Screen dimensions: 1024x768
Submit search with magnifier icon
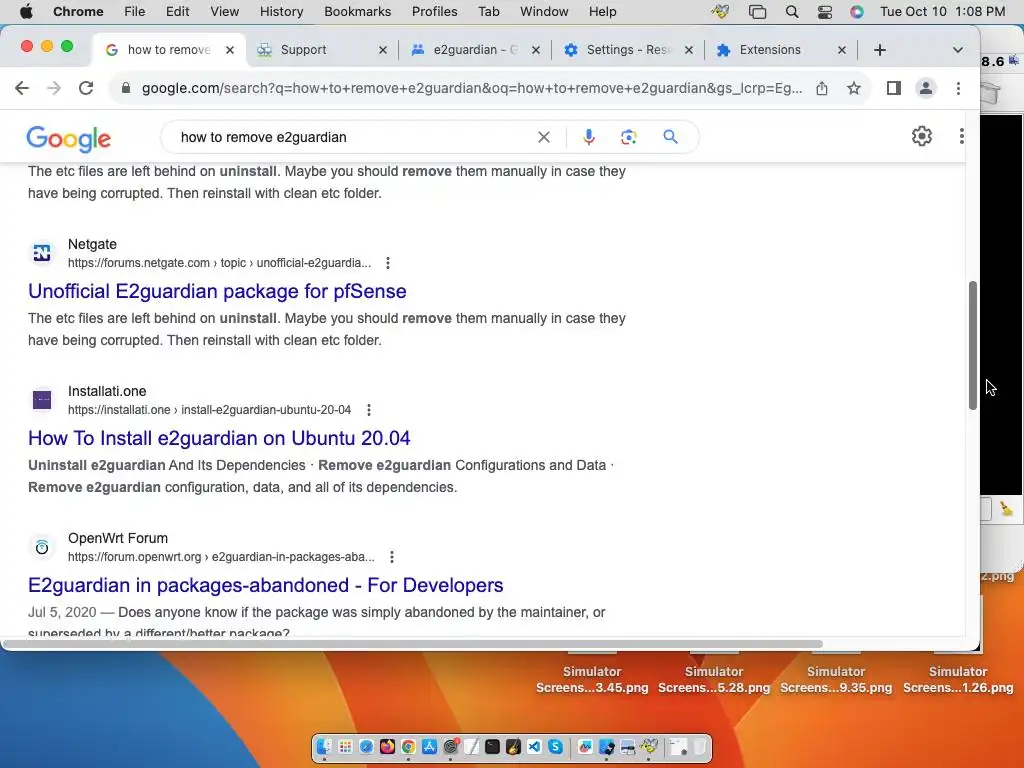tap(670, 137)
